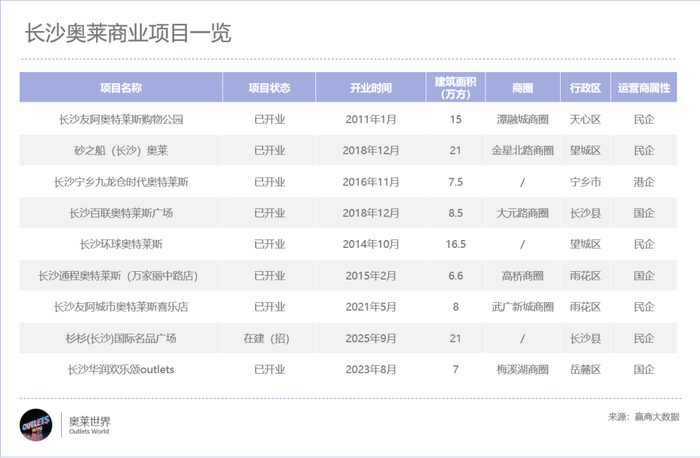
Task: Click the area value 15
Action: [x=455, y=119]
